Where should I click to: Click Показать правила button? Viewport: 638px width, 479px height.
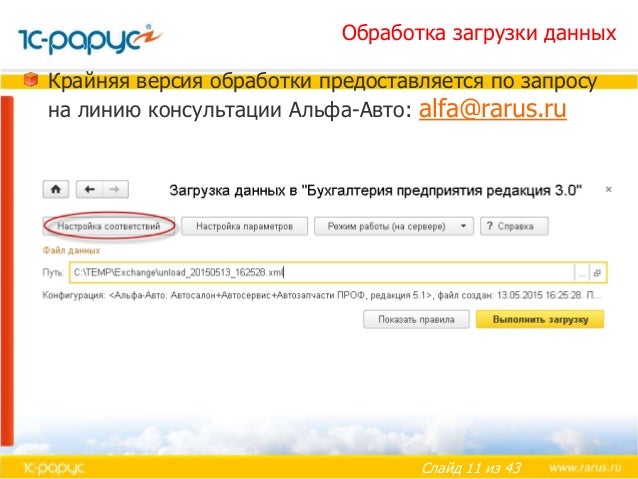pyautogui.click(x=416, y=319)
